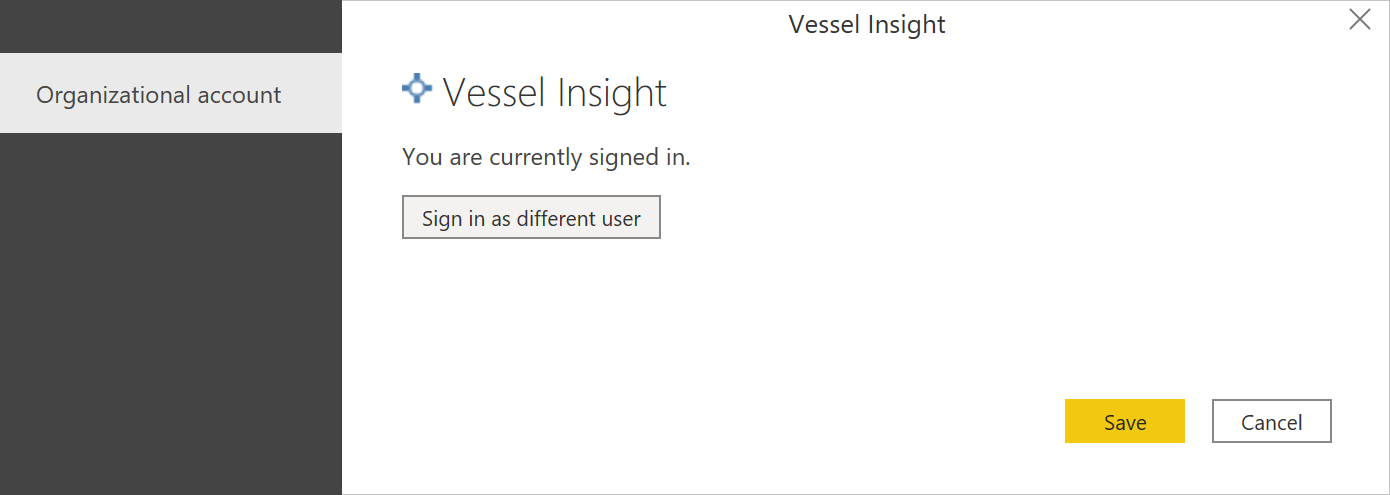Select the blue crosshair connector icon

click(x=416, y=89)
